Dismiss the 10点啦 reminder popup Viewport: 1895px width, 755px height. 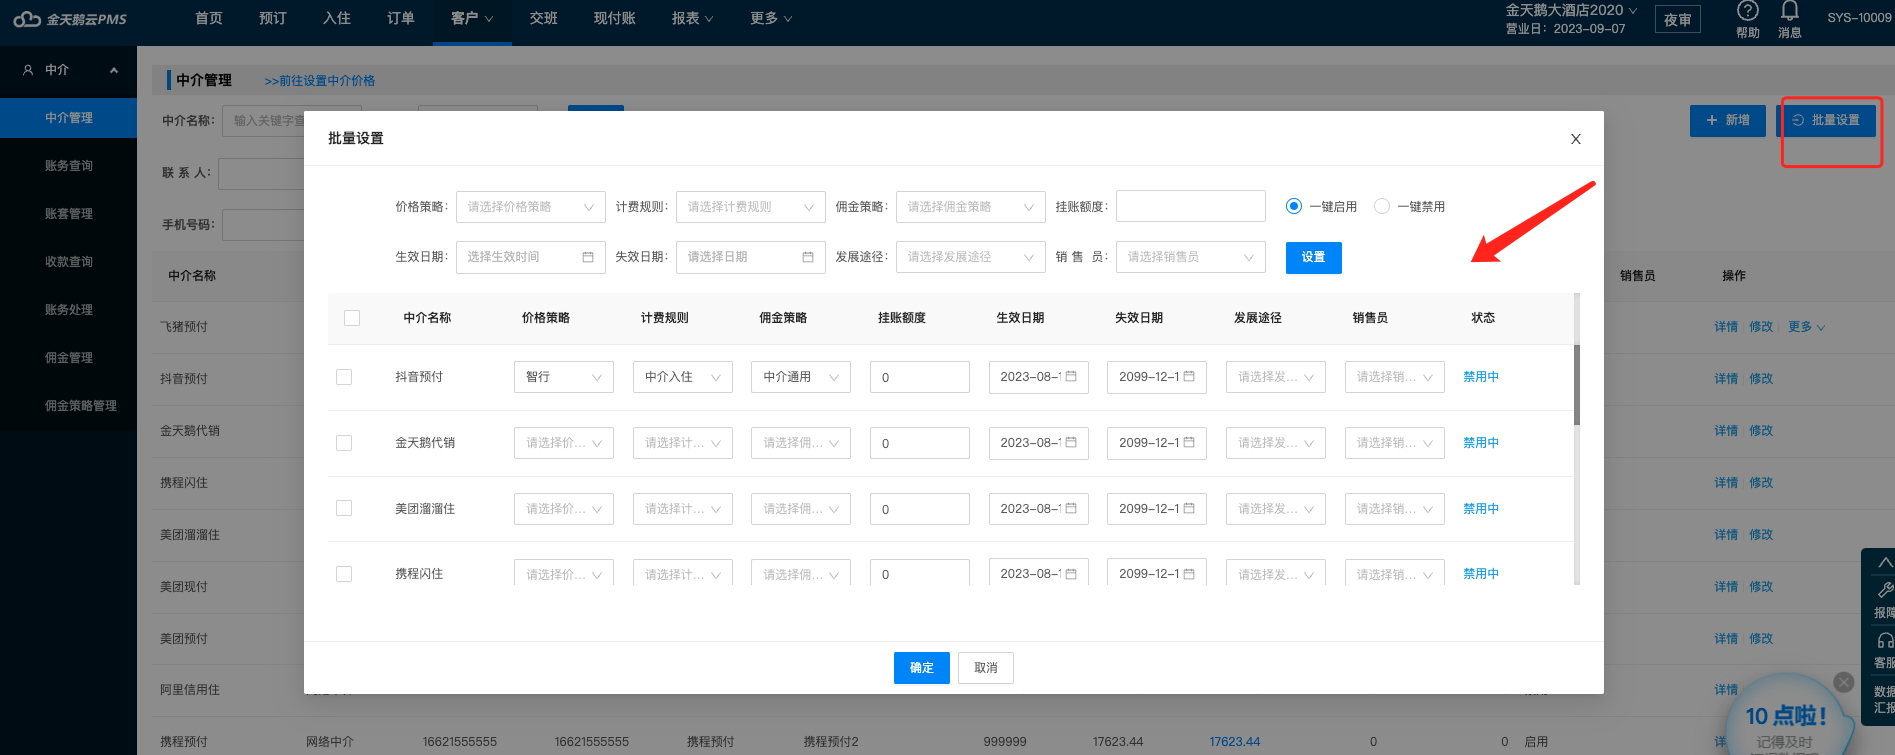point(1844,682)
